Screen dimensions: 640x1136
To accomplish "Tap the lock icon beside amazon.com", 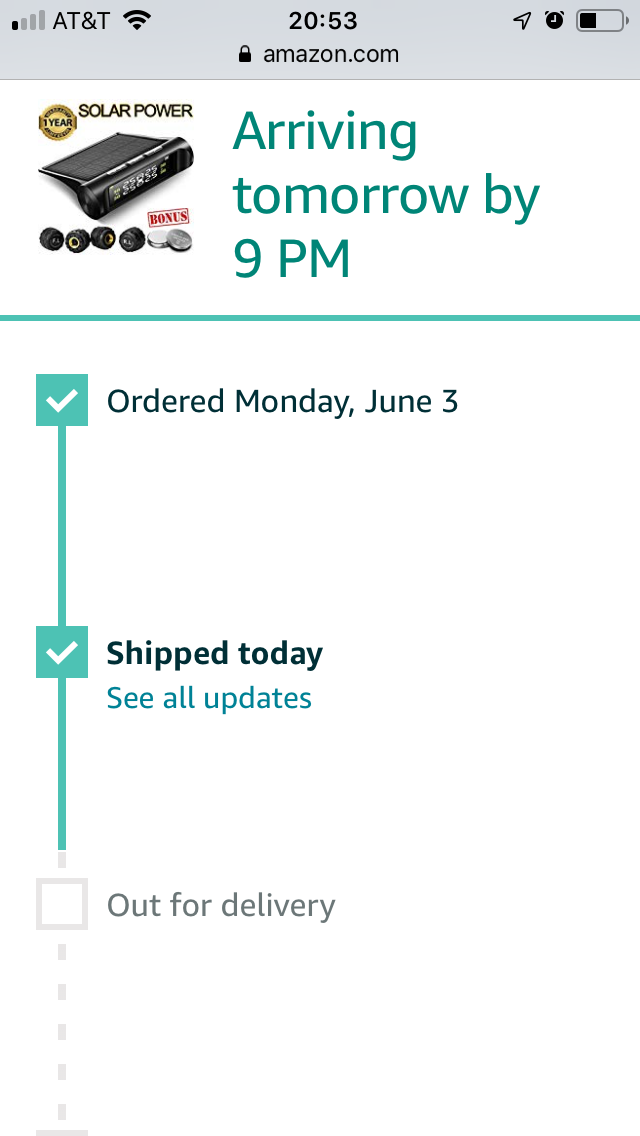I will (245, 54).
